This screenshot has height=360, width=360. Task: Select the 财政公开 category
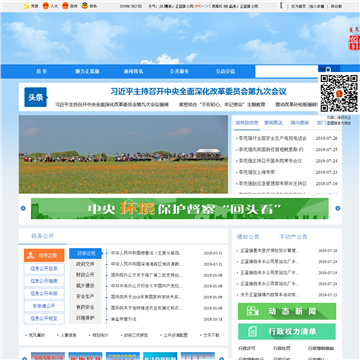click(x=85, y=275)
